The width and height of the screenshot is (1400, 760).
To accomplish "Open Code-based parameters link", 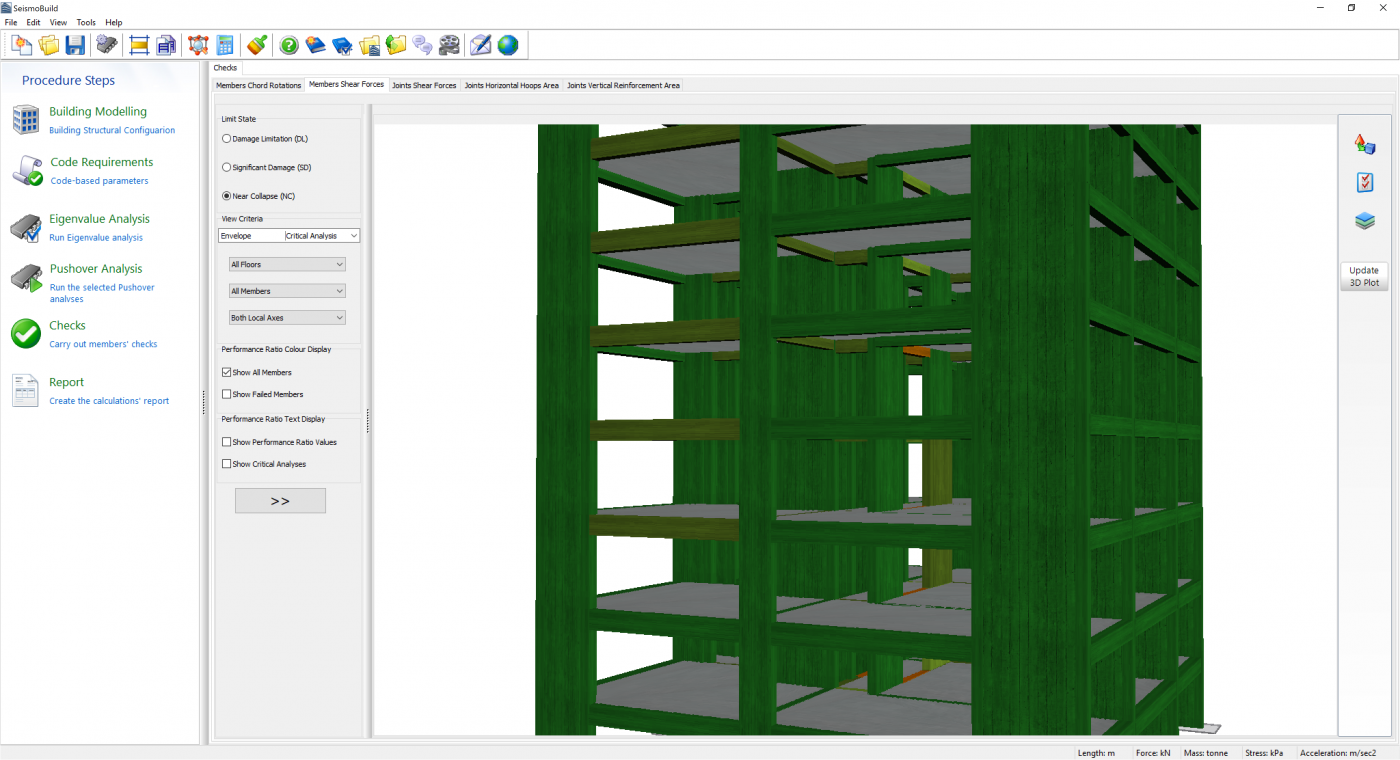I will pyautogui.click(x=99, y=181).
